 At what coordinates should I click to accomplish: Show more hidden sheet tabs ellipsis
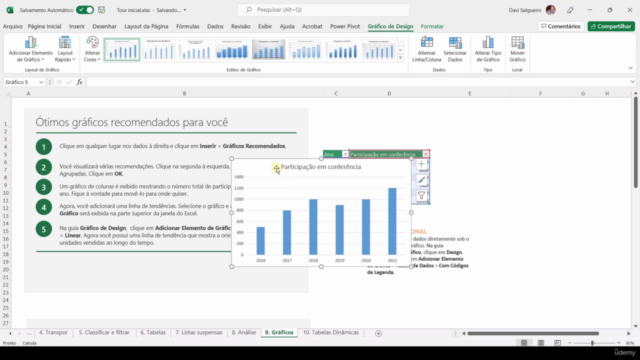coord(29,333)
